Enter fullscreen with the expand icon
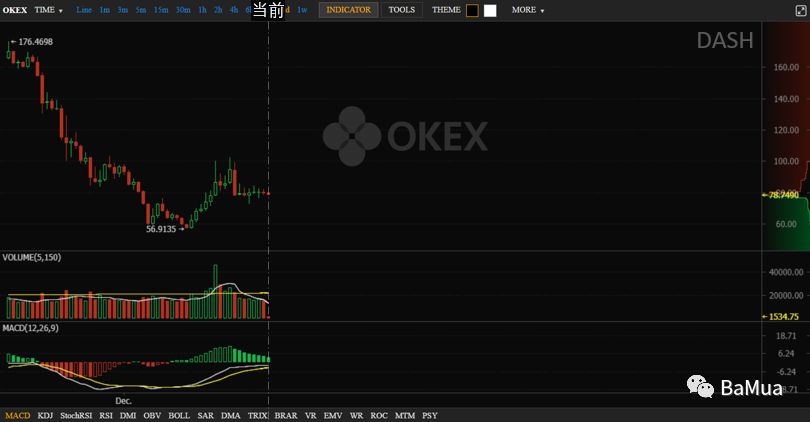This screenshot has height=422, width=810. click(800, 10)
